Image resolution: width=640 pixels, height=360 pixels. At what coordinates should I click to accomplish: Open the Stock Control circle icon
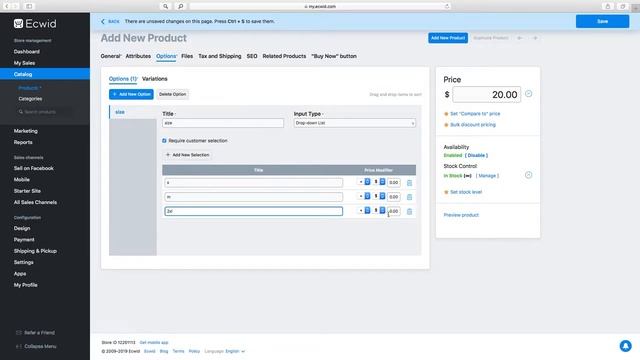click(x=529, y=175)
